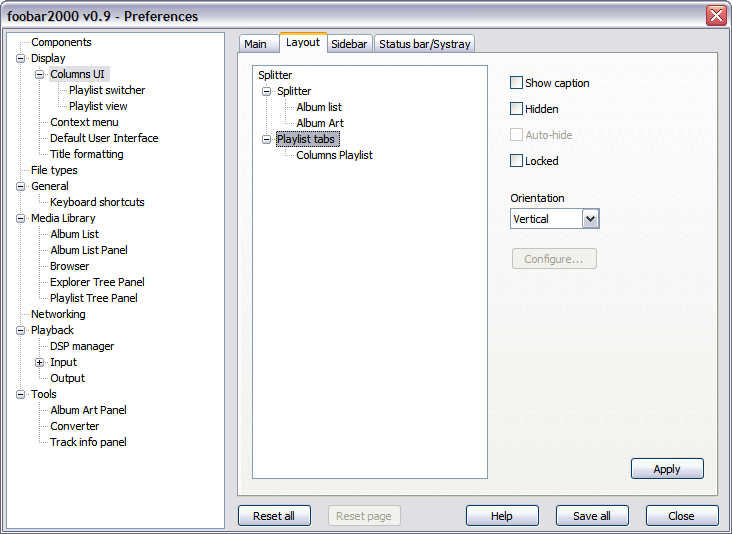The image size is (732, 534).
Task: Collapse the Tools tree node
Action: (21, 394)
